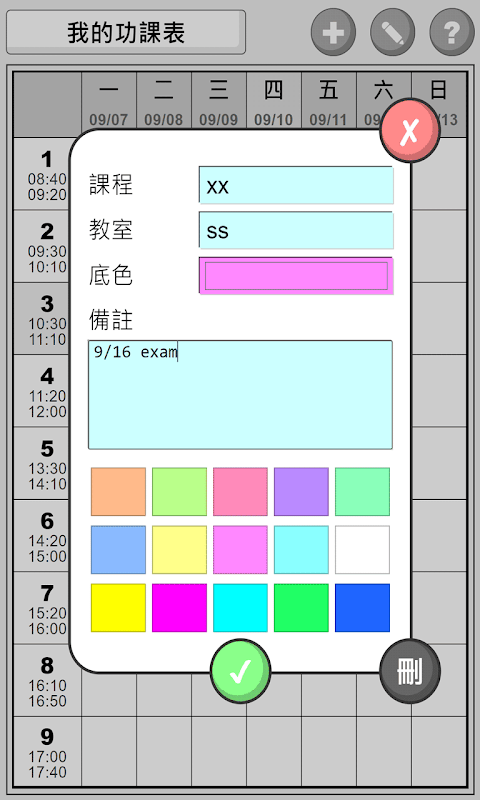Delete the course with 刪 button

410,671
